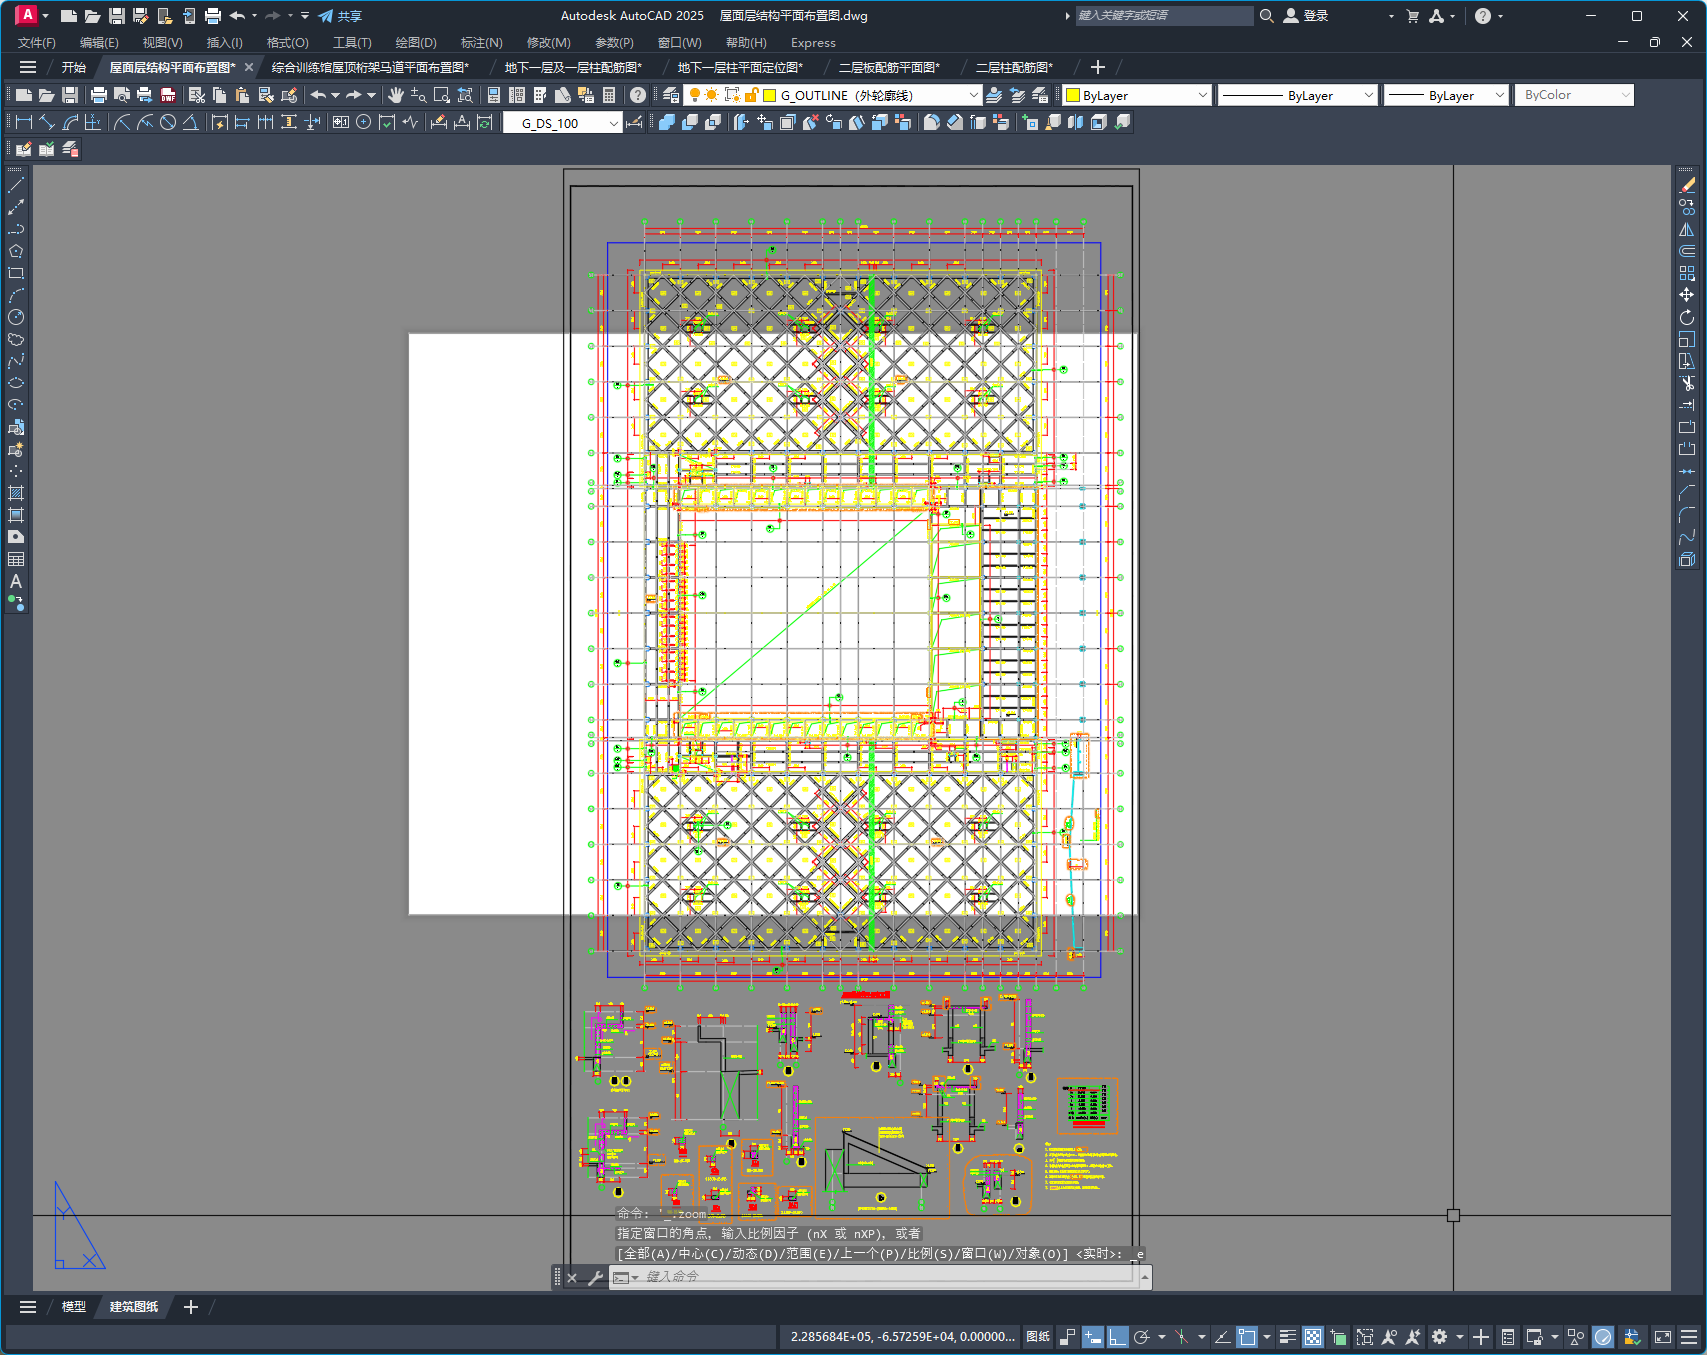Toggle ortho mode in status bar
Viewport: 1707px width, 1355px height.
(1117, 1337)
